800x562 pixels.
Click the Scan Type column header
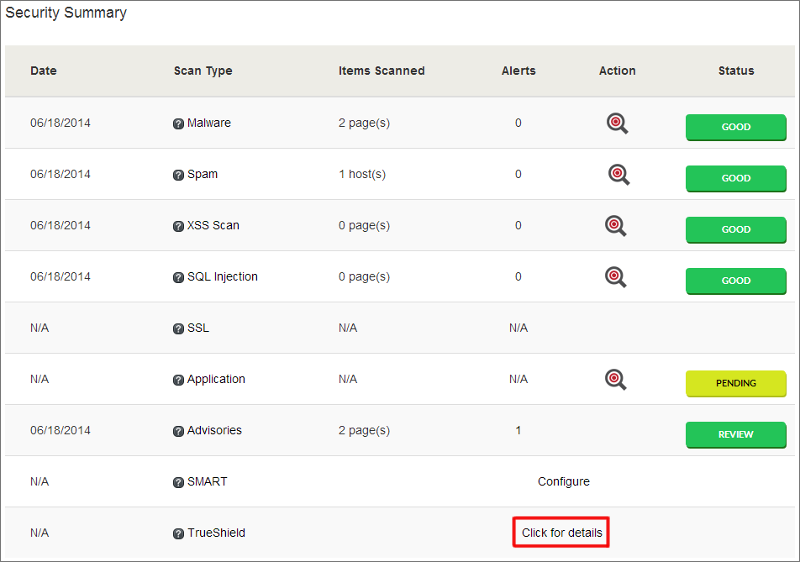coord(202,71)
